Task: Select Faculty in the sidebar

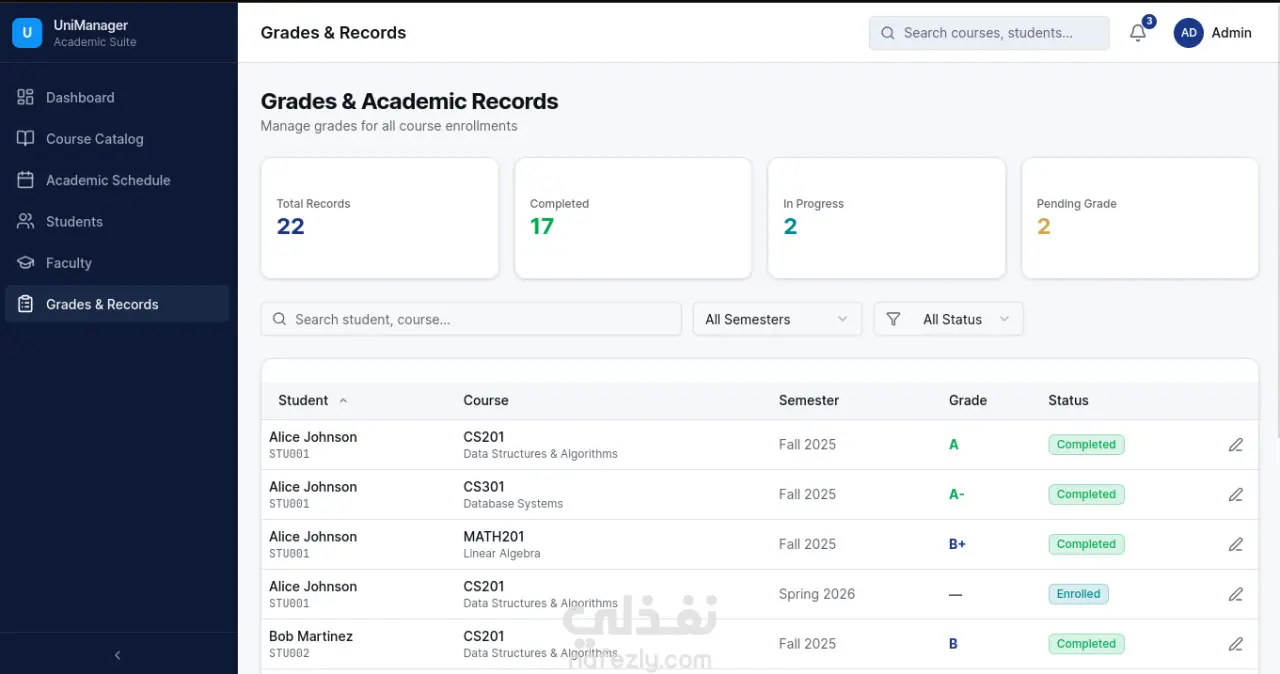Action: click(x=68, y=263)
